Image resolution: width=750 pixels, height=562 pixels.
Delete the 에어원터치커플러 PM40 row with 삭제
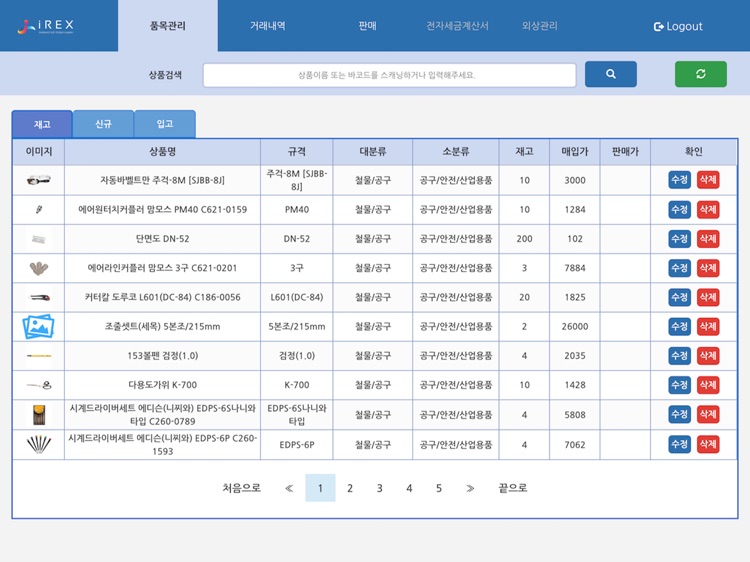click(x=708, y=209)
